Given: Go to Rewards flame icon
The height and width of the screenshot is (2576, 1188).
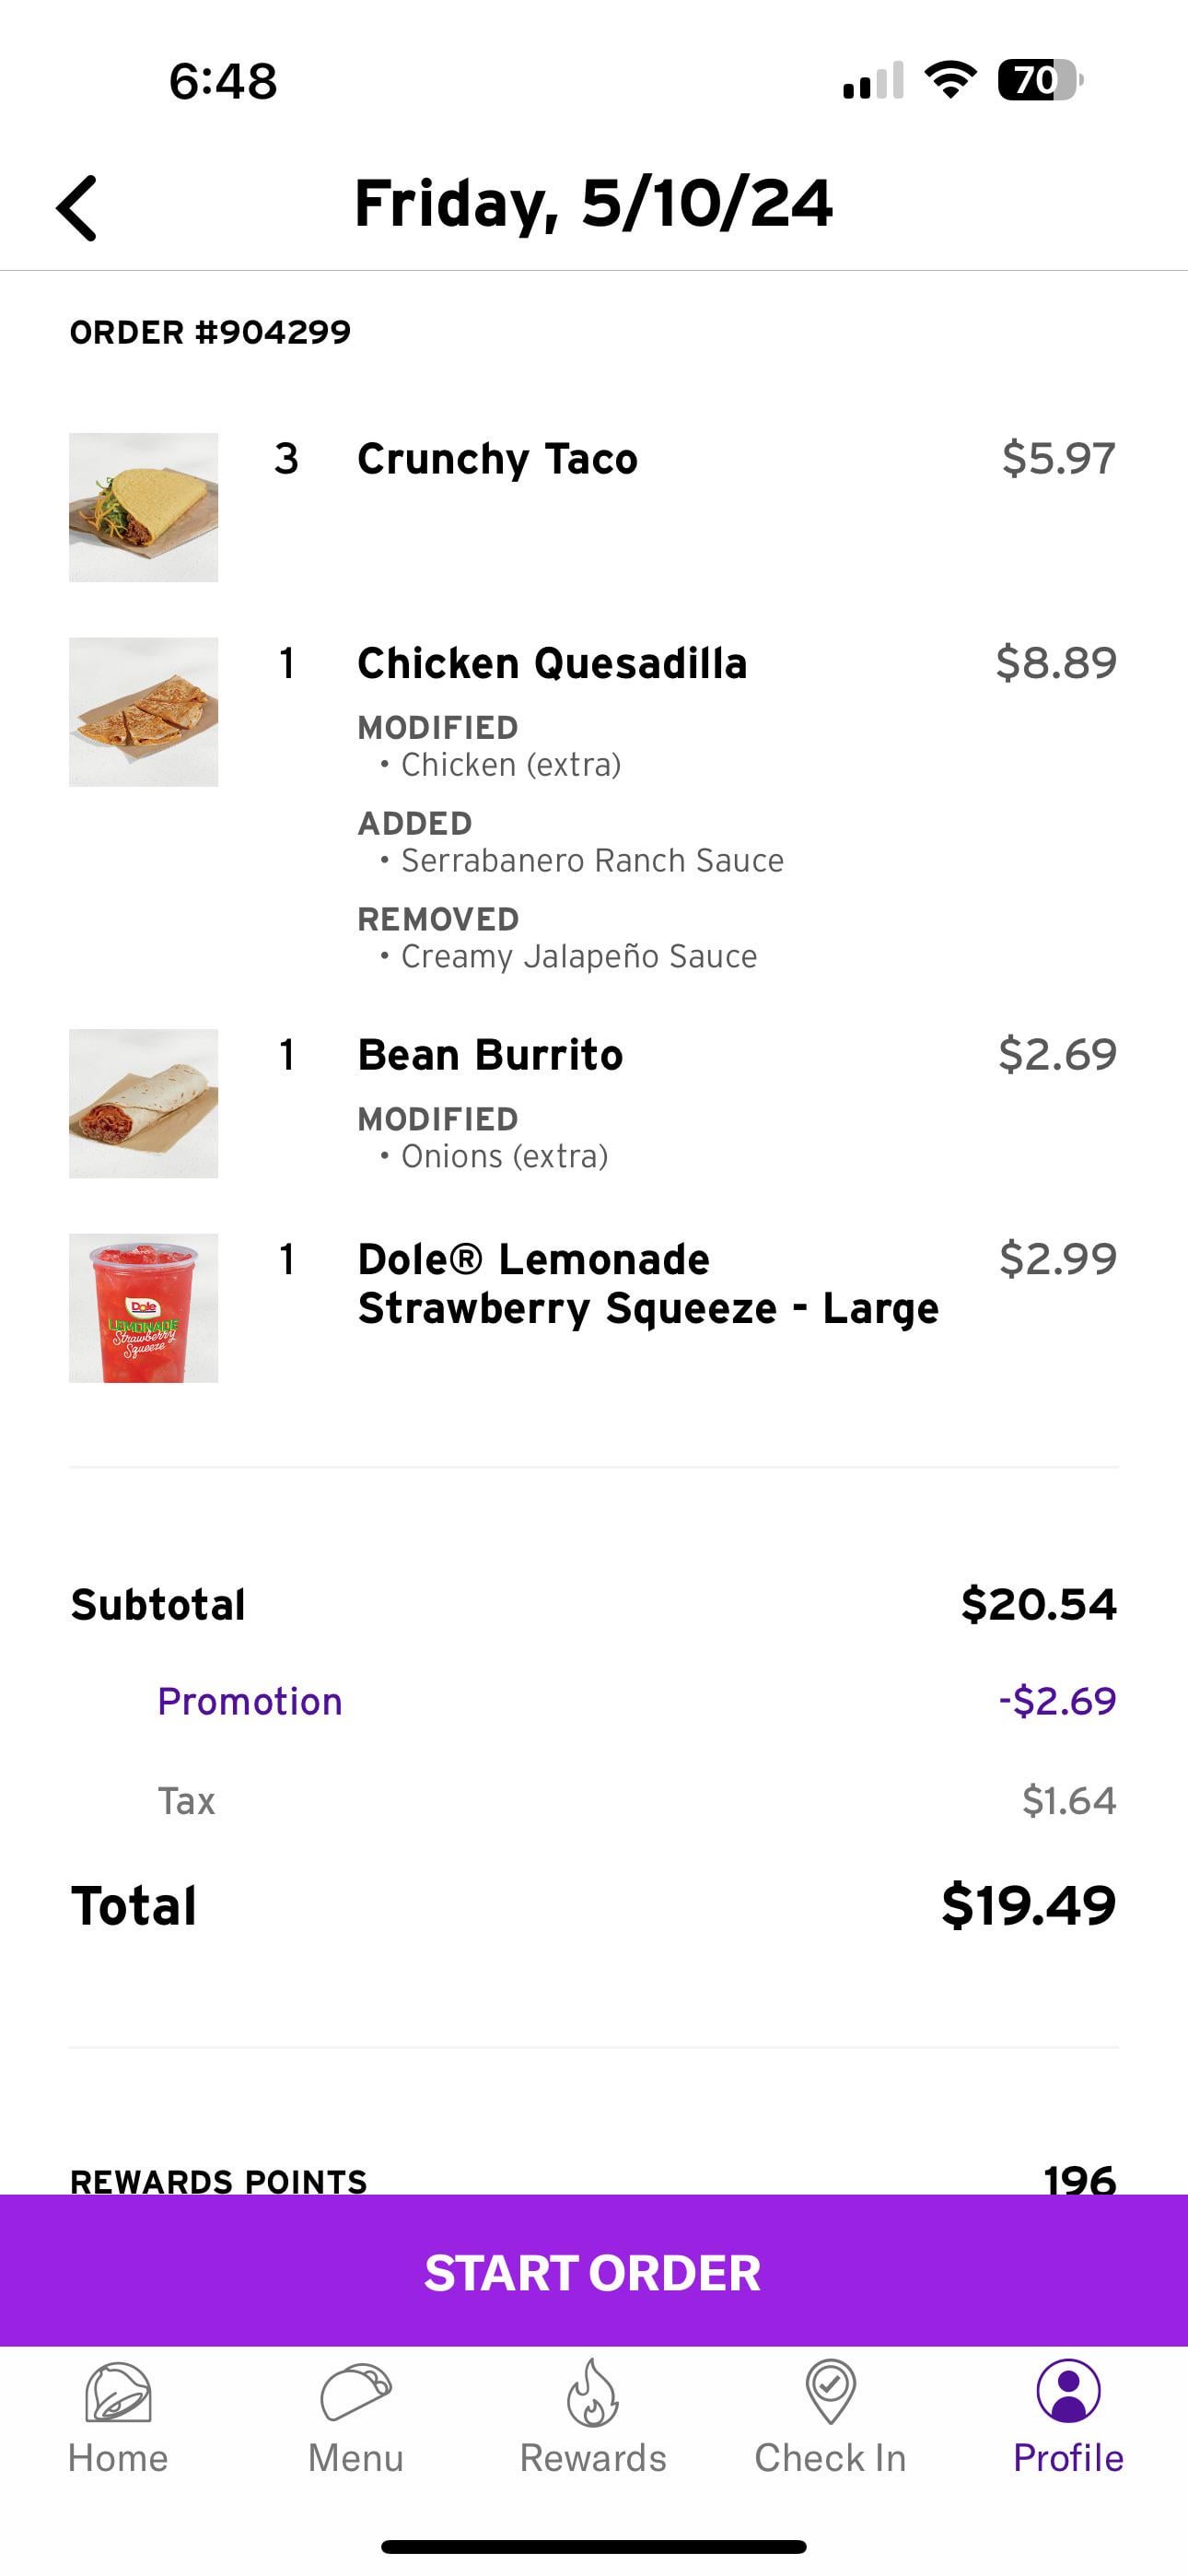Looking at the screenshot, I should click(593, 2393).
